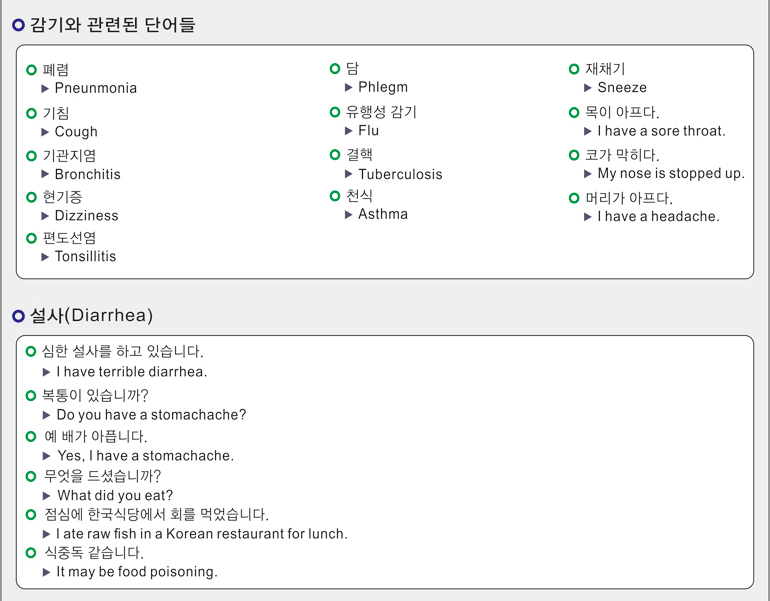Click the triangle before Tuberculosis

(x=349, y=174)
